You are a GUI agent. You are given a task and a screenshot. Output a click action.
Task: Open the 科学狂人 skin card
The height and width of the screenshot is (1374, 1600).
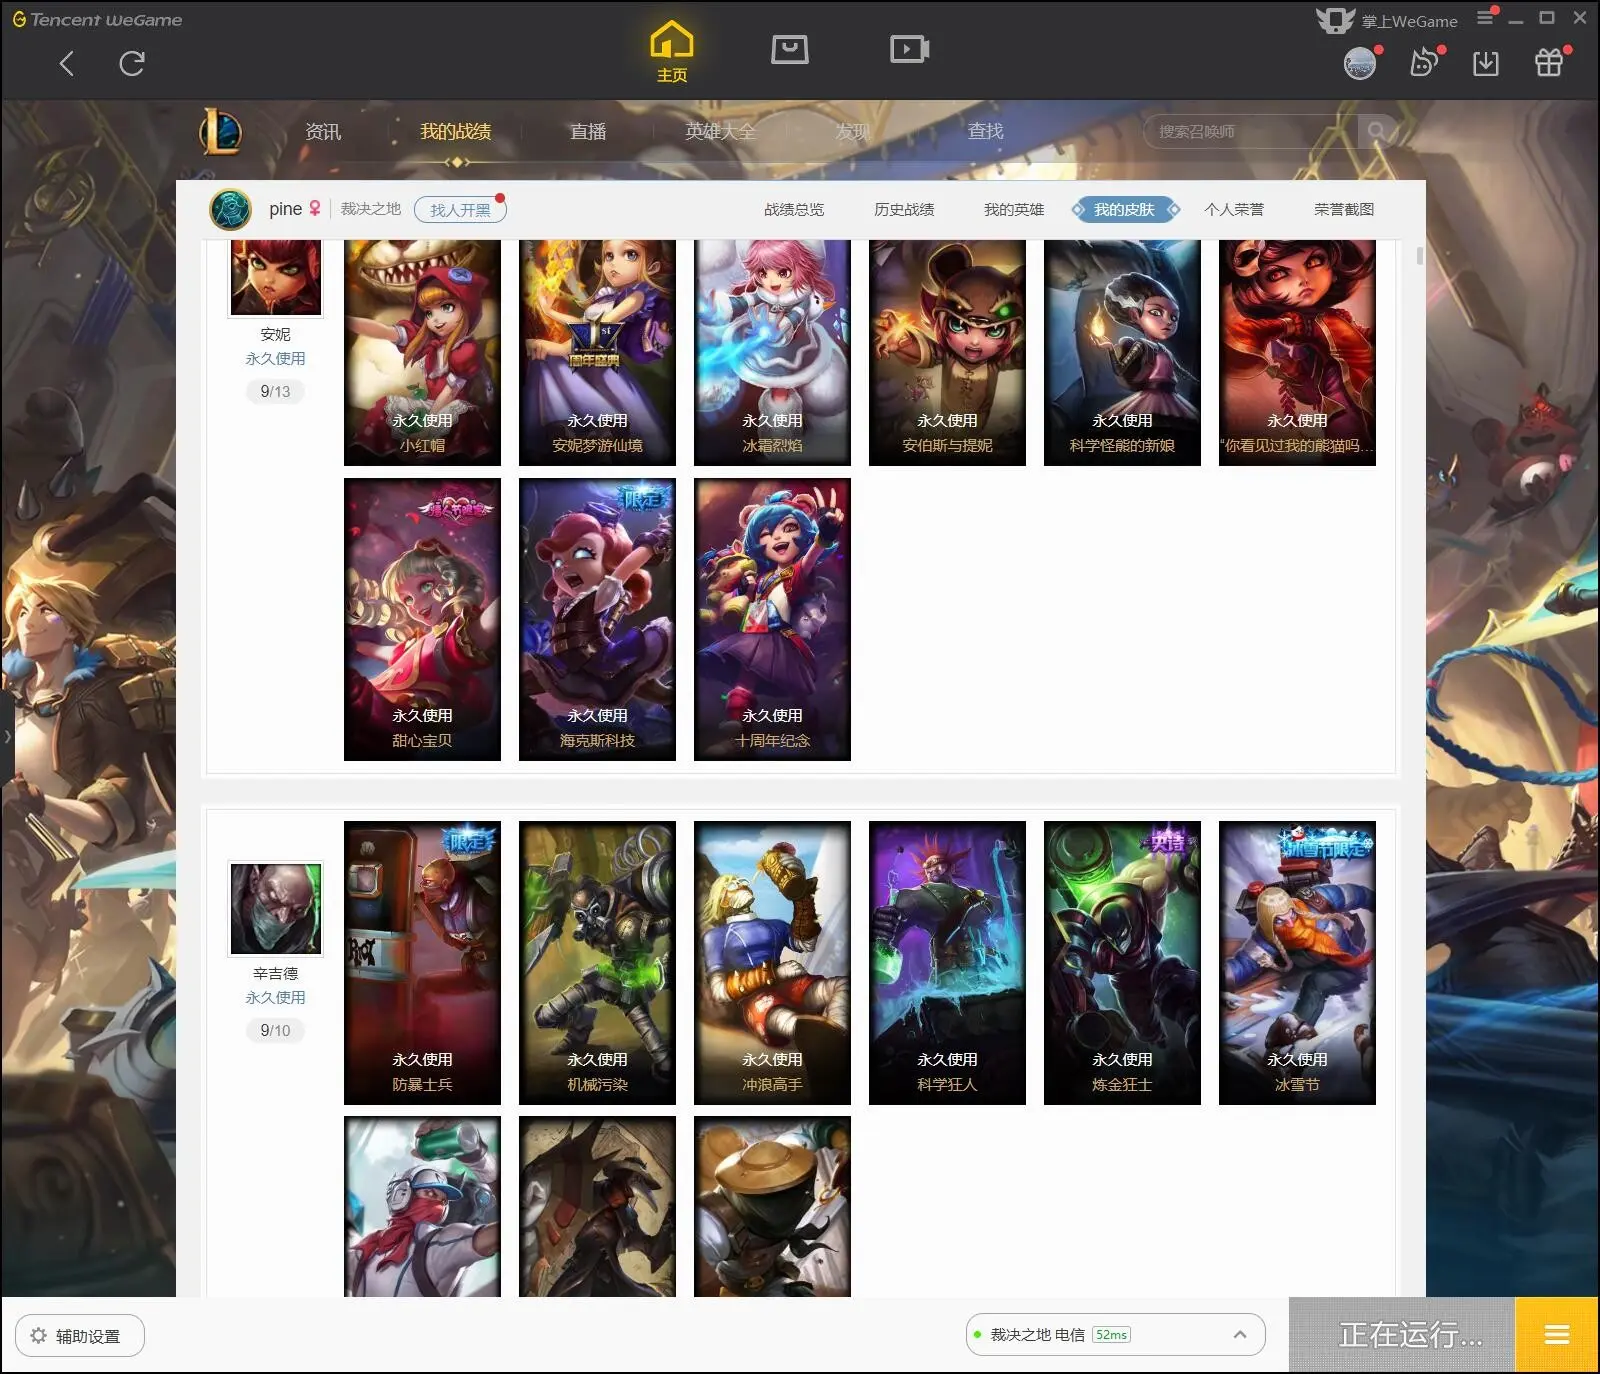point(947,963)
